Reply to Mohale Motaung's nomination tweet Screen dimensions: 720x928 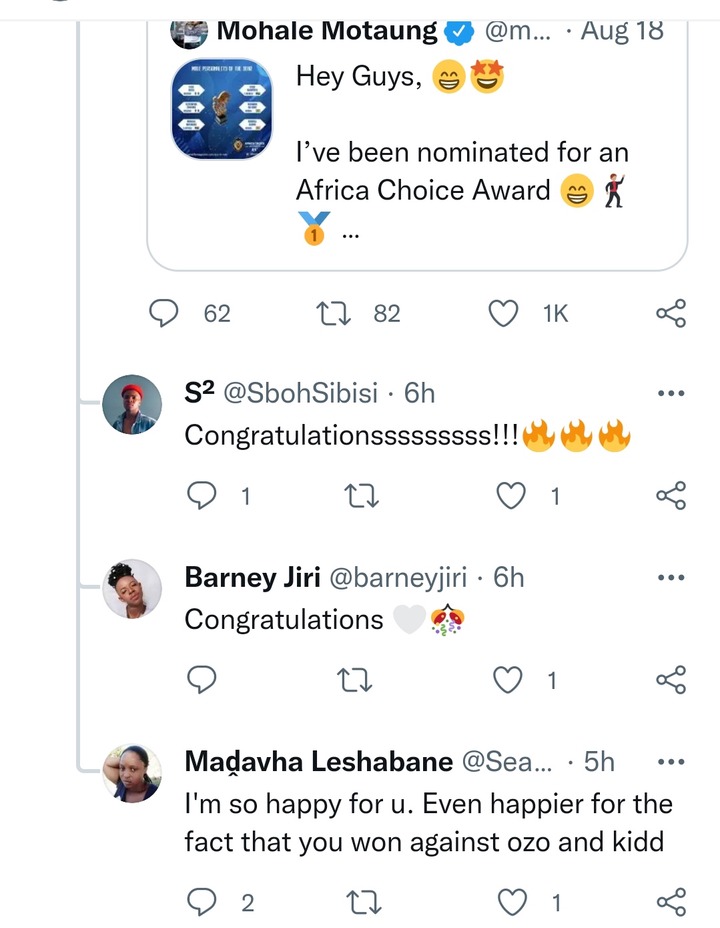coord(163,313)
